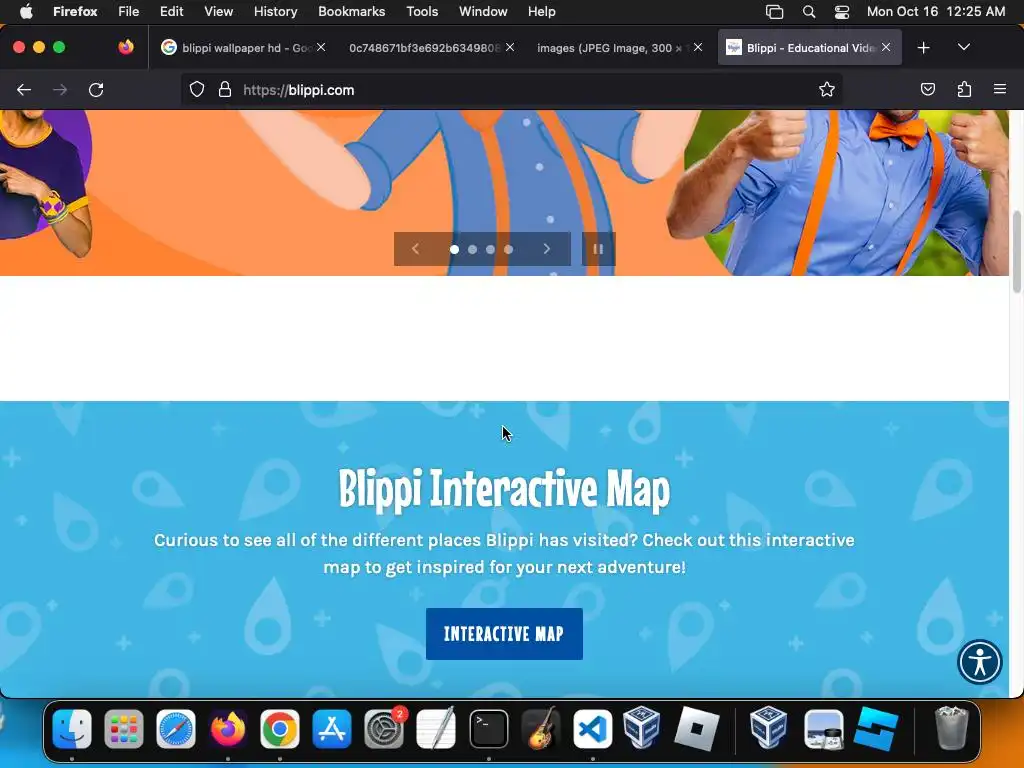
Task: Advance to next carousel slide
Action: 547,249
